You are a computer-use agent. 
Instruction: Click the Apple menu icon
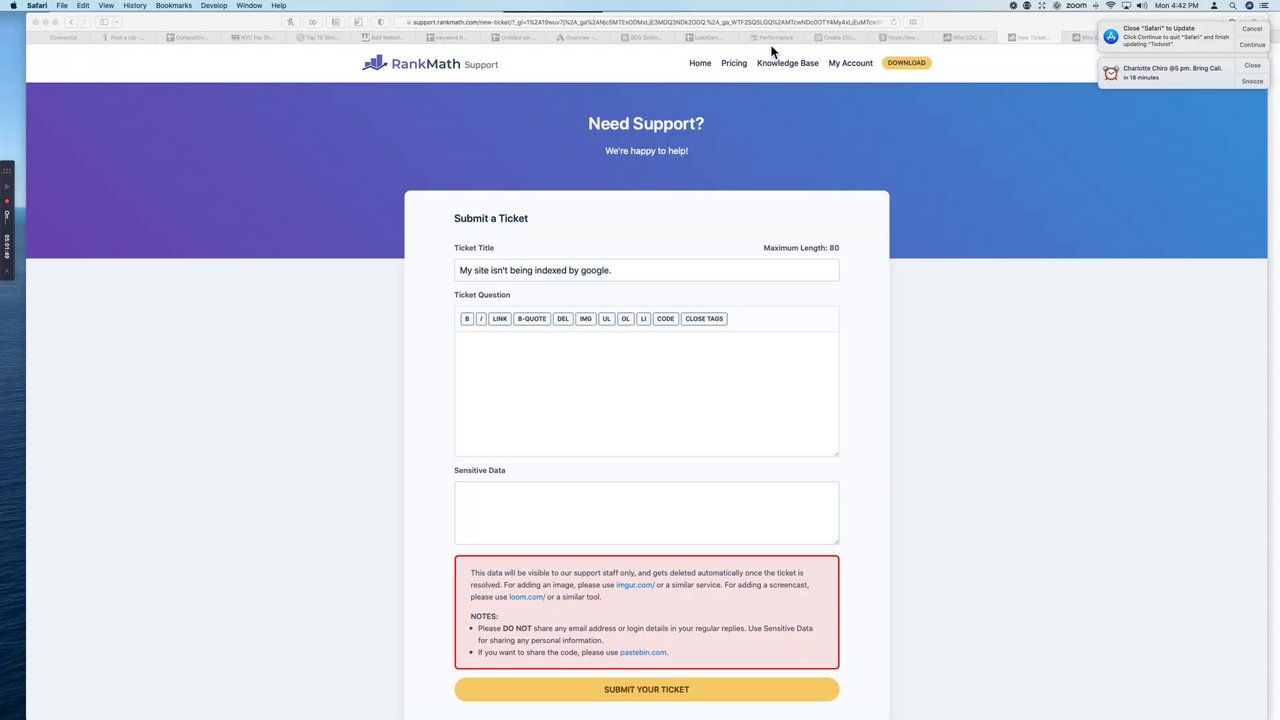(x=13, y=6)
